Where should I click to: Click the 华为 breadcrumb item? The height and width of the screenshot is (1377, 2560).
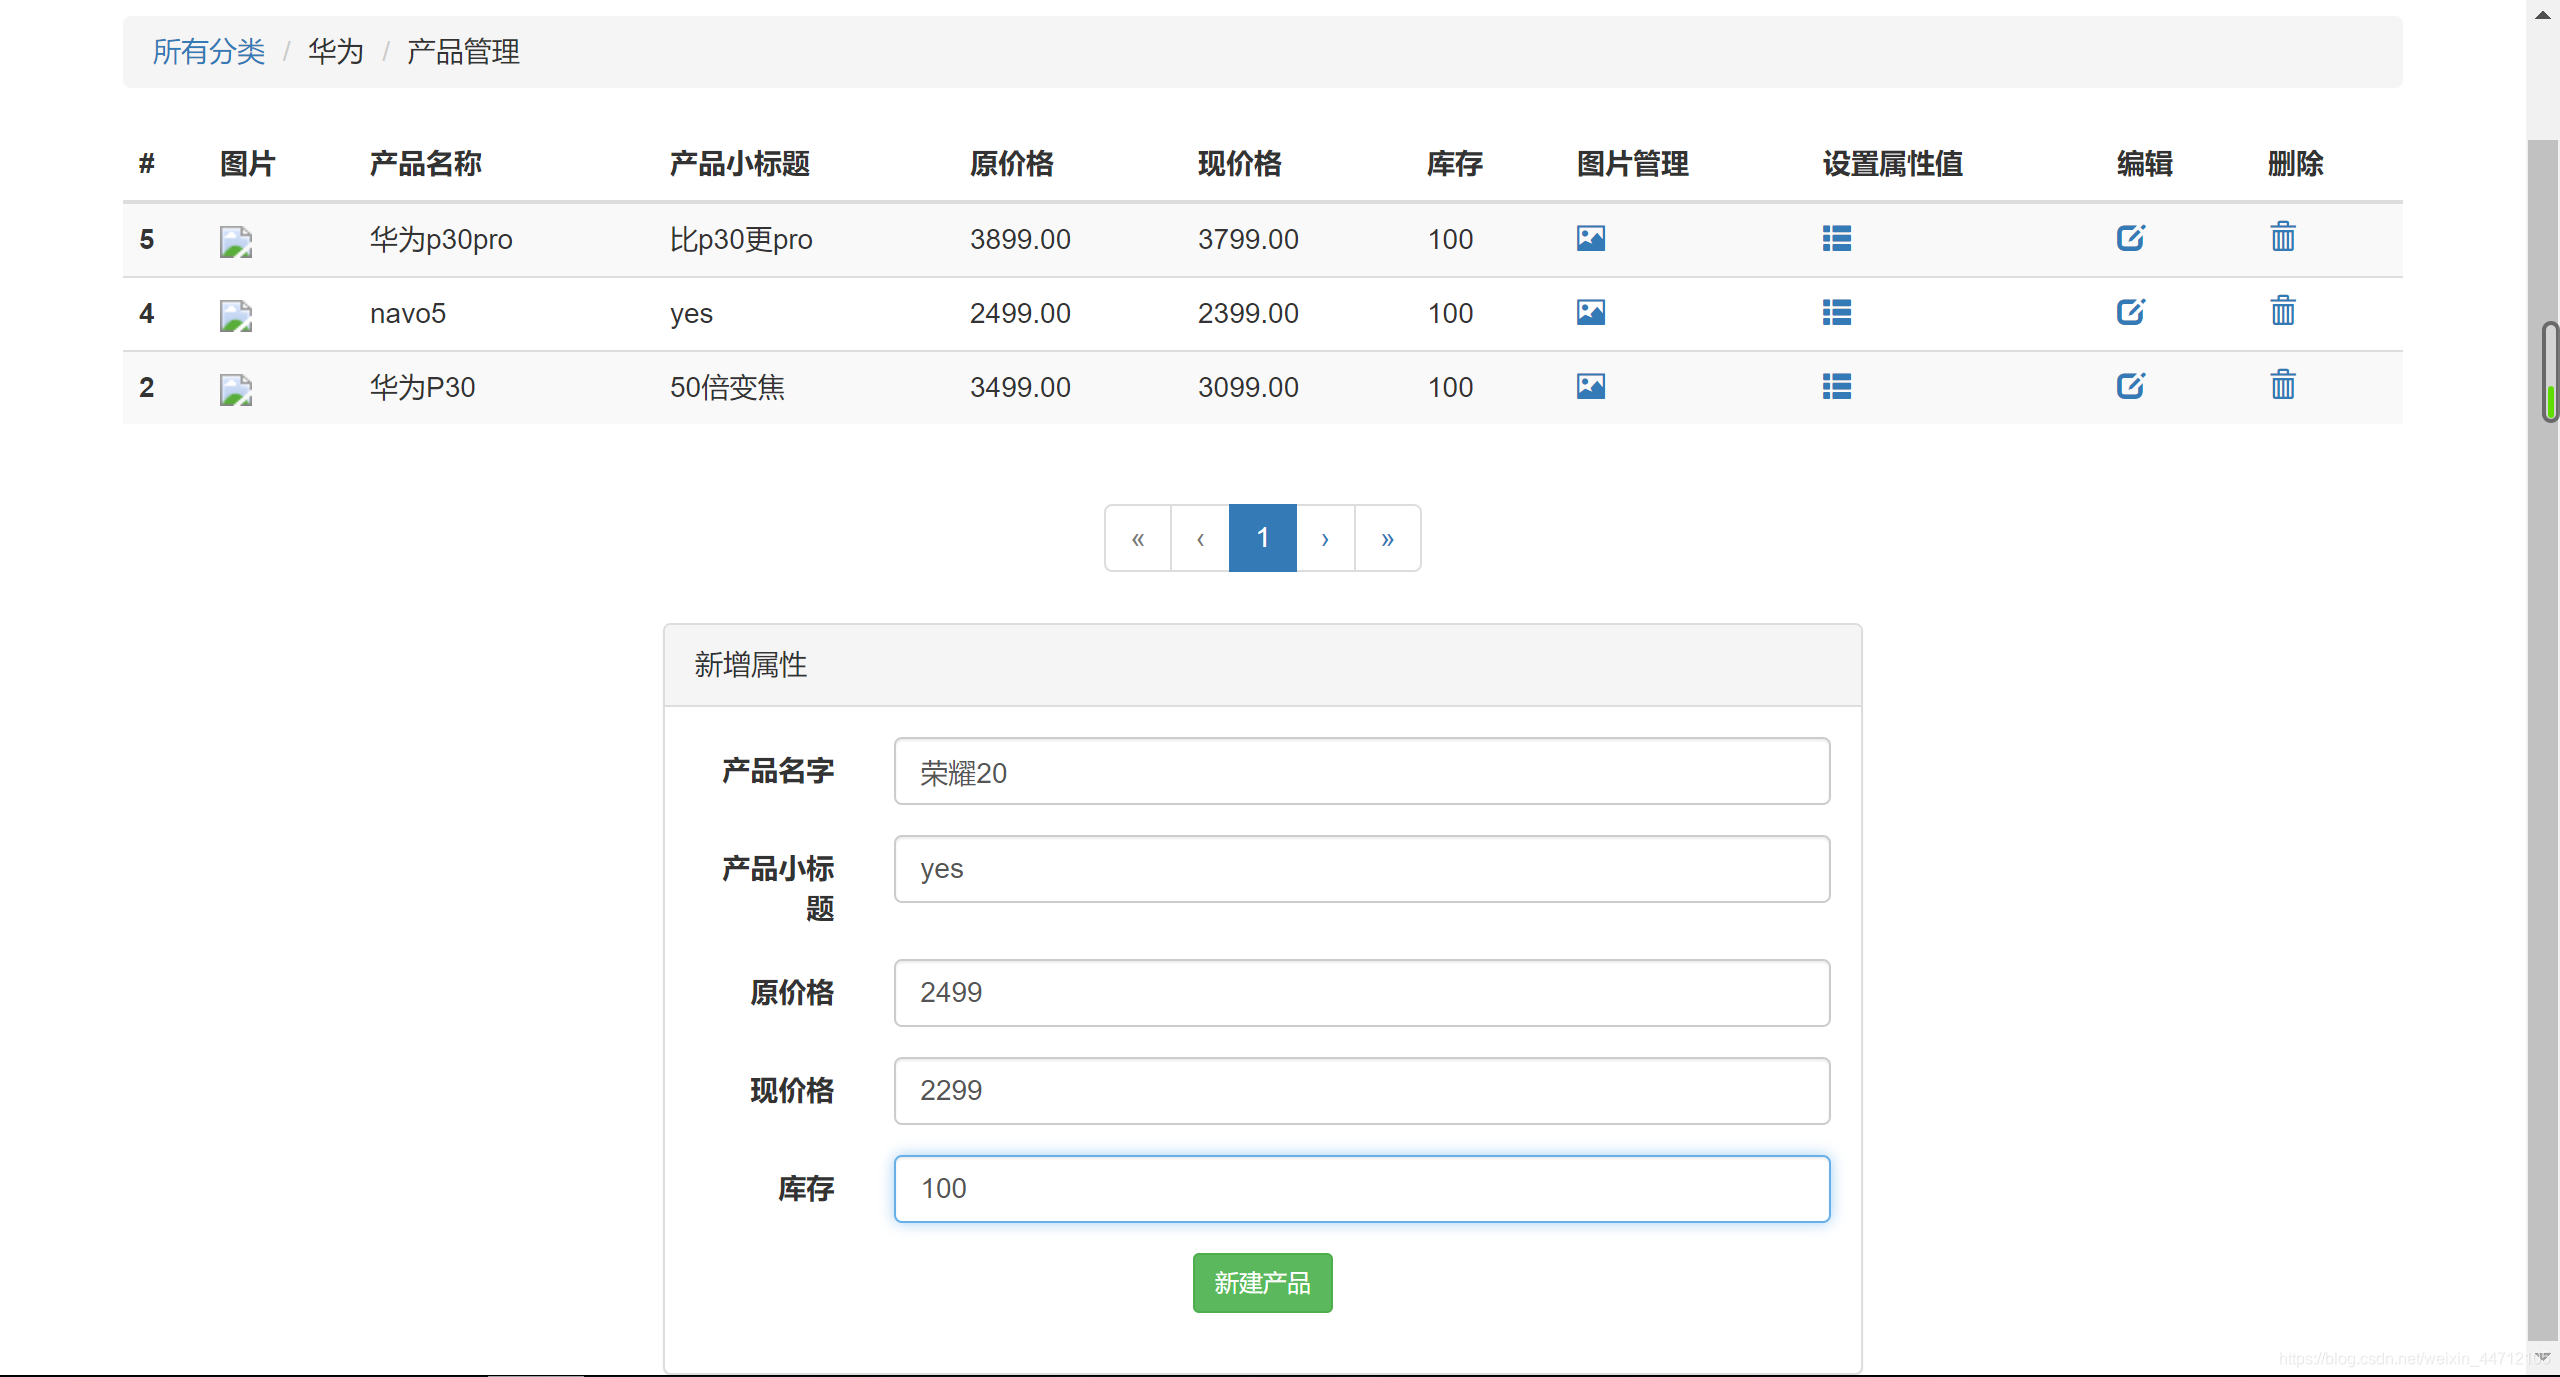[335, 52]
